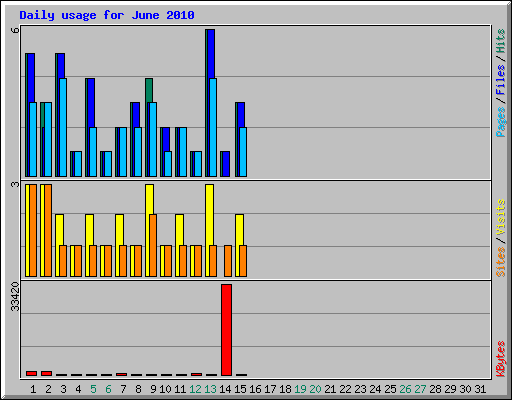Click the "6" top axis value
The height and width of the screenshot is (400, 512).
click(x=15, y=30)
